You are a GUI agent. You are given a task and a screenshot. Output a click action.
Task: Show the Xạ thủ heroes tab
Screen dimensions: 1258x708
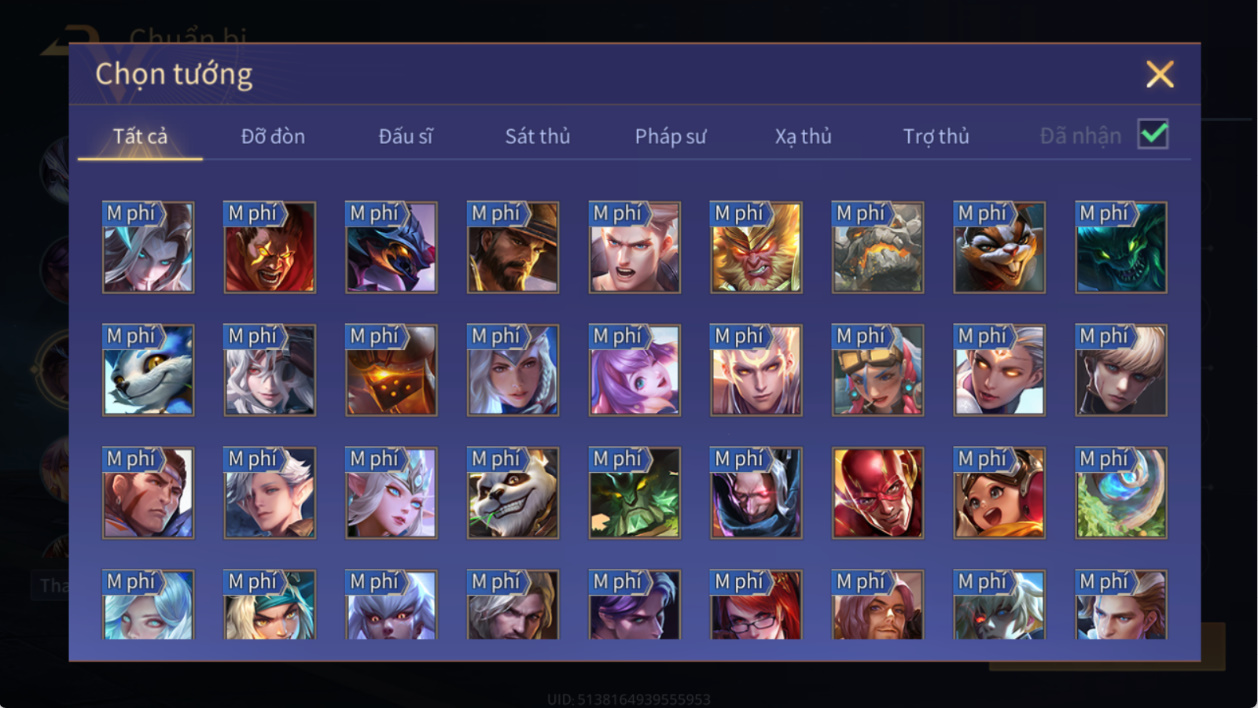click(803, 136)
